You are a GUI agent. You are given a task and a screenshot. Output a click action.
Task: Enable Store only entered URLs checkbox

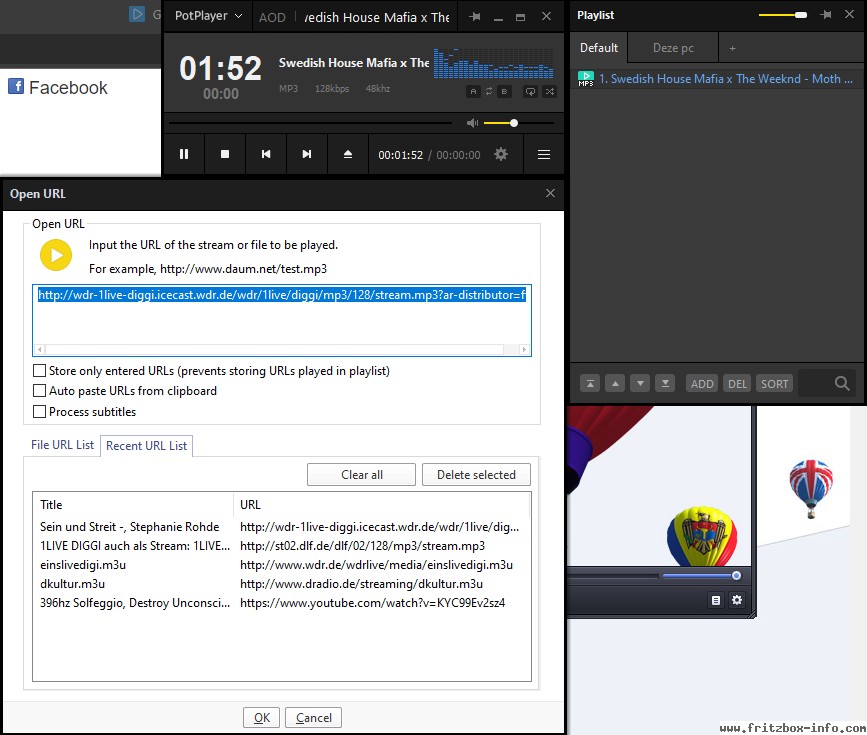pyautogui.click(x=39, y=371)
